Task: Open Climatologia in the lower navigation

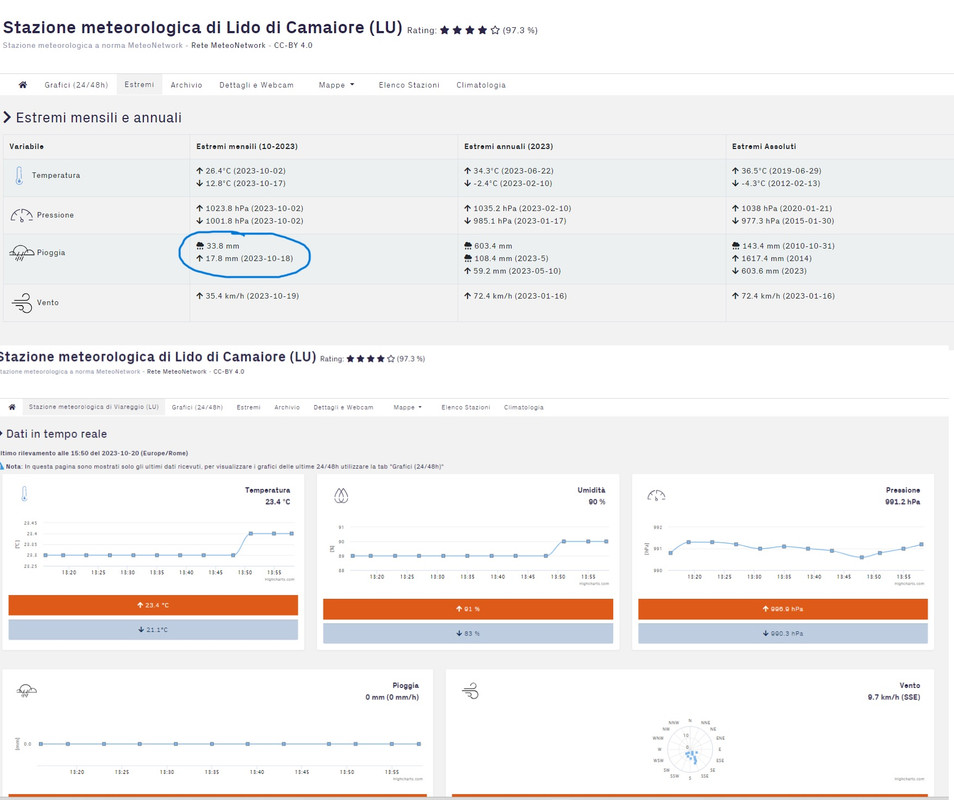Action: (524, 408)
